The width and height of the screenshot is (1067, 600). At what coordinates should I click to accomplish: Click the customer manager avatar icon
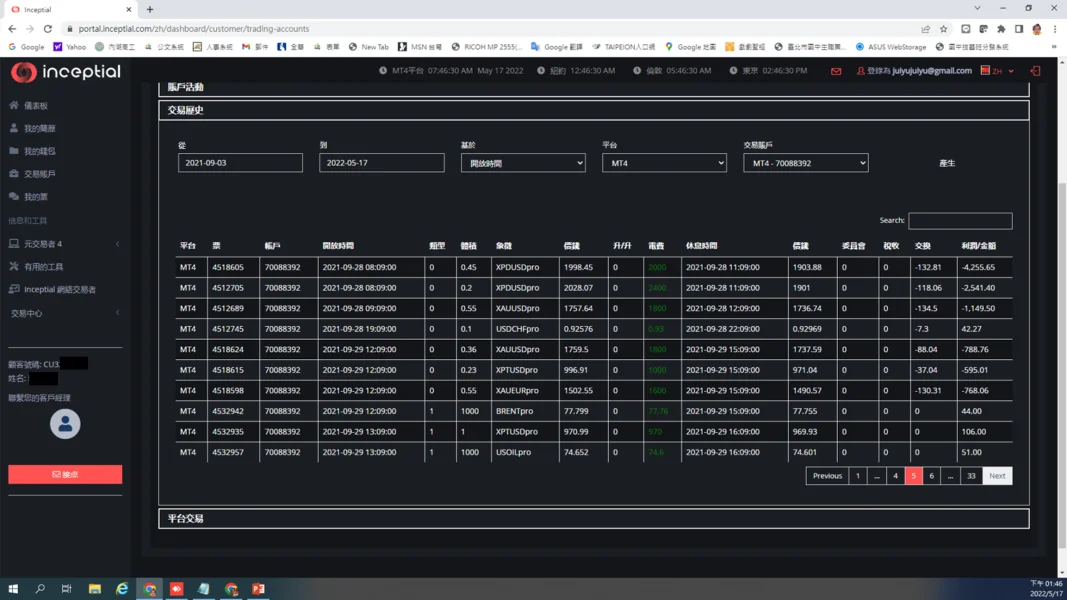point(65,424)
